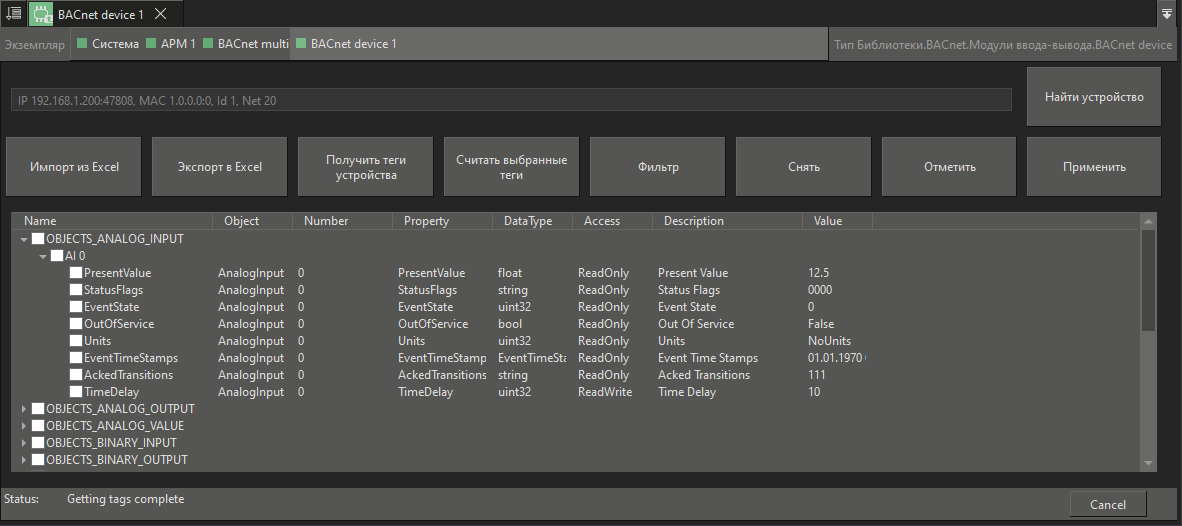This screenshot has width=1182, height=526.
Task: Check the AckedTransitions checkbox
Action: (75, 375)
